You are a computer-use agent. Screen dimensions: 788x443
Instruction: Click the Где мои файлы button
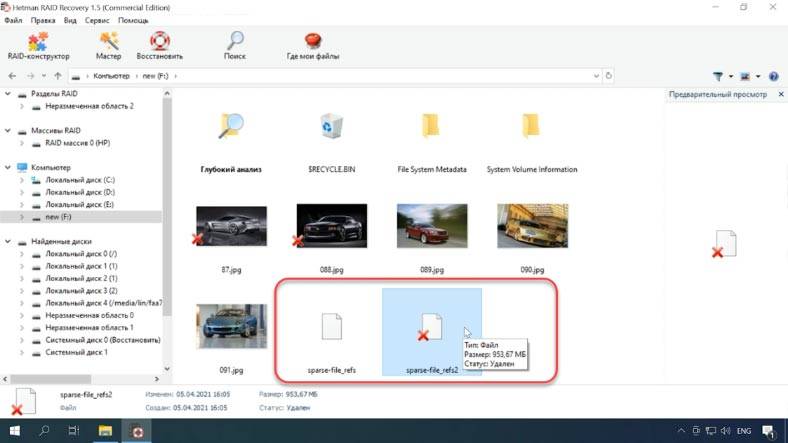coord(313,46)
